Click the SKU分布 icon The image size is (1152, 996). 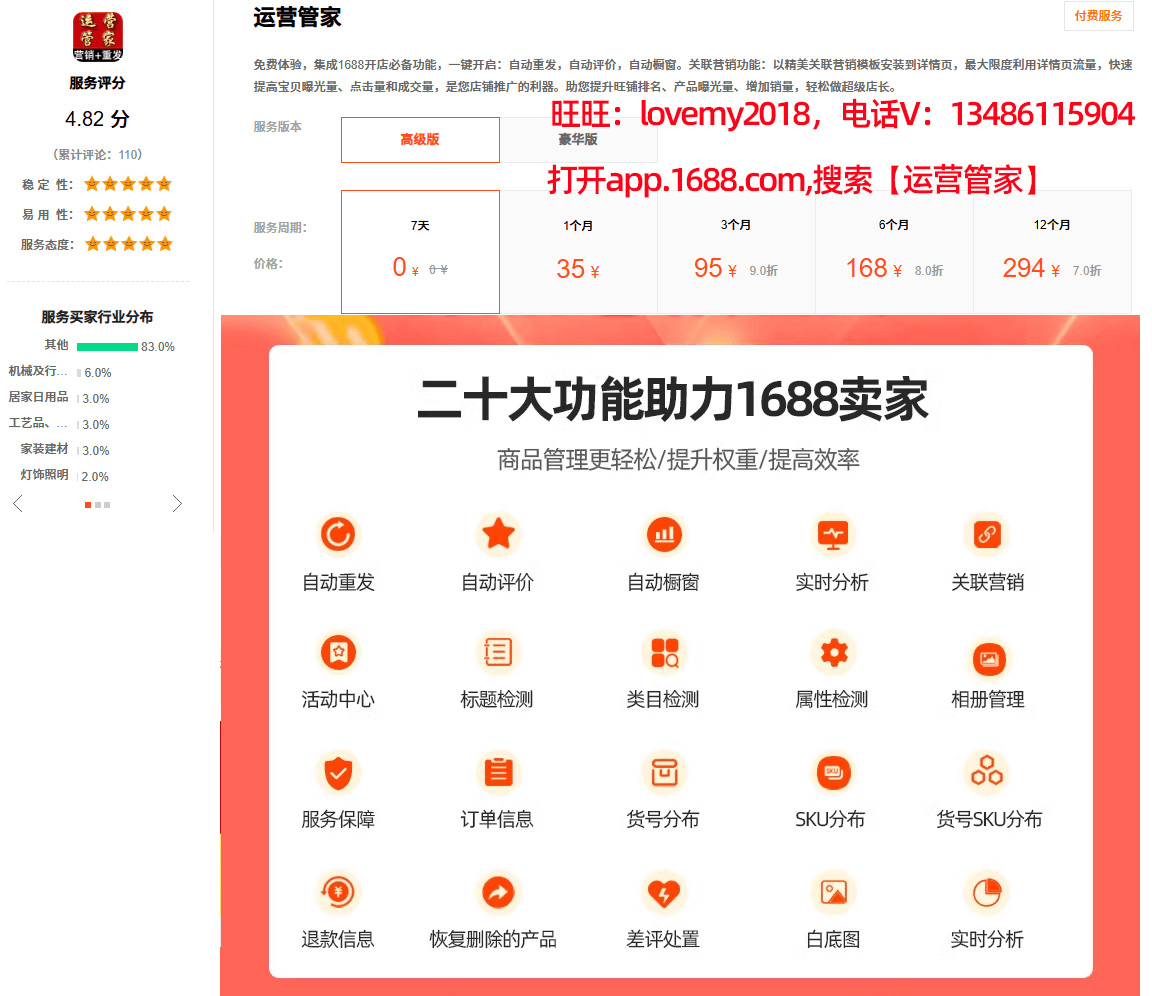[833, 772]
